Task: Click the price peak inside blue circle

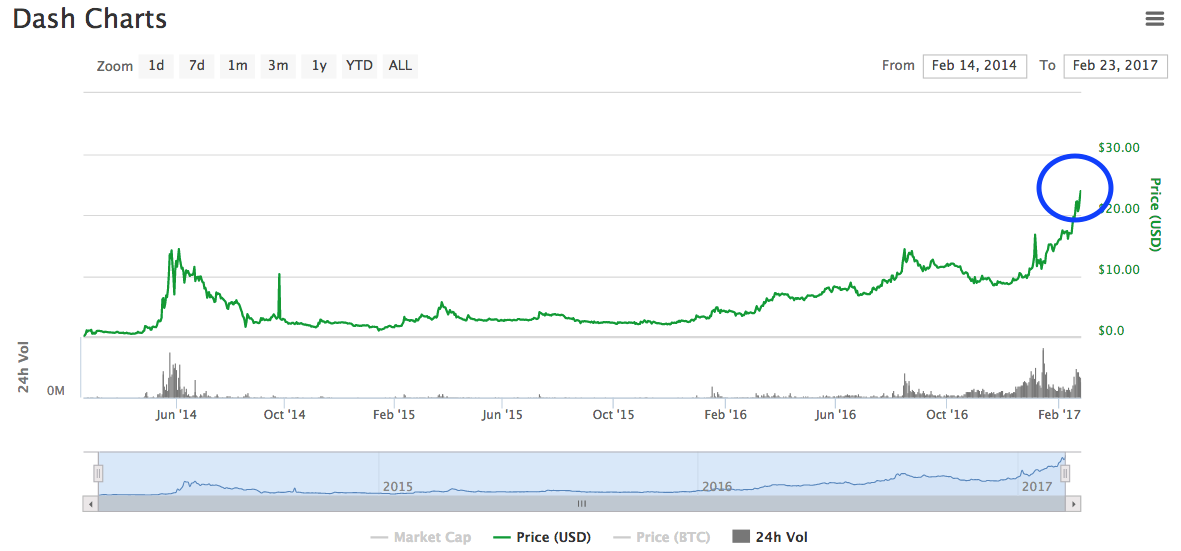Action: (1080, 191)
